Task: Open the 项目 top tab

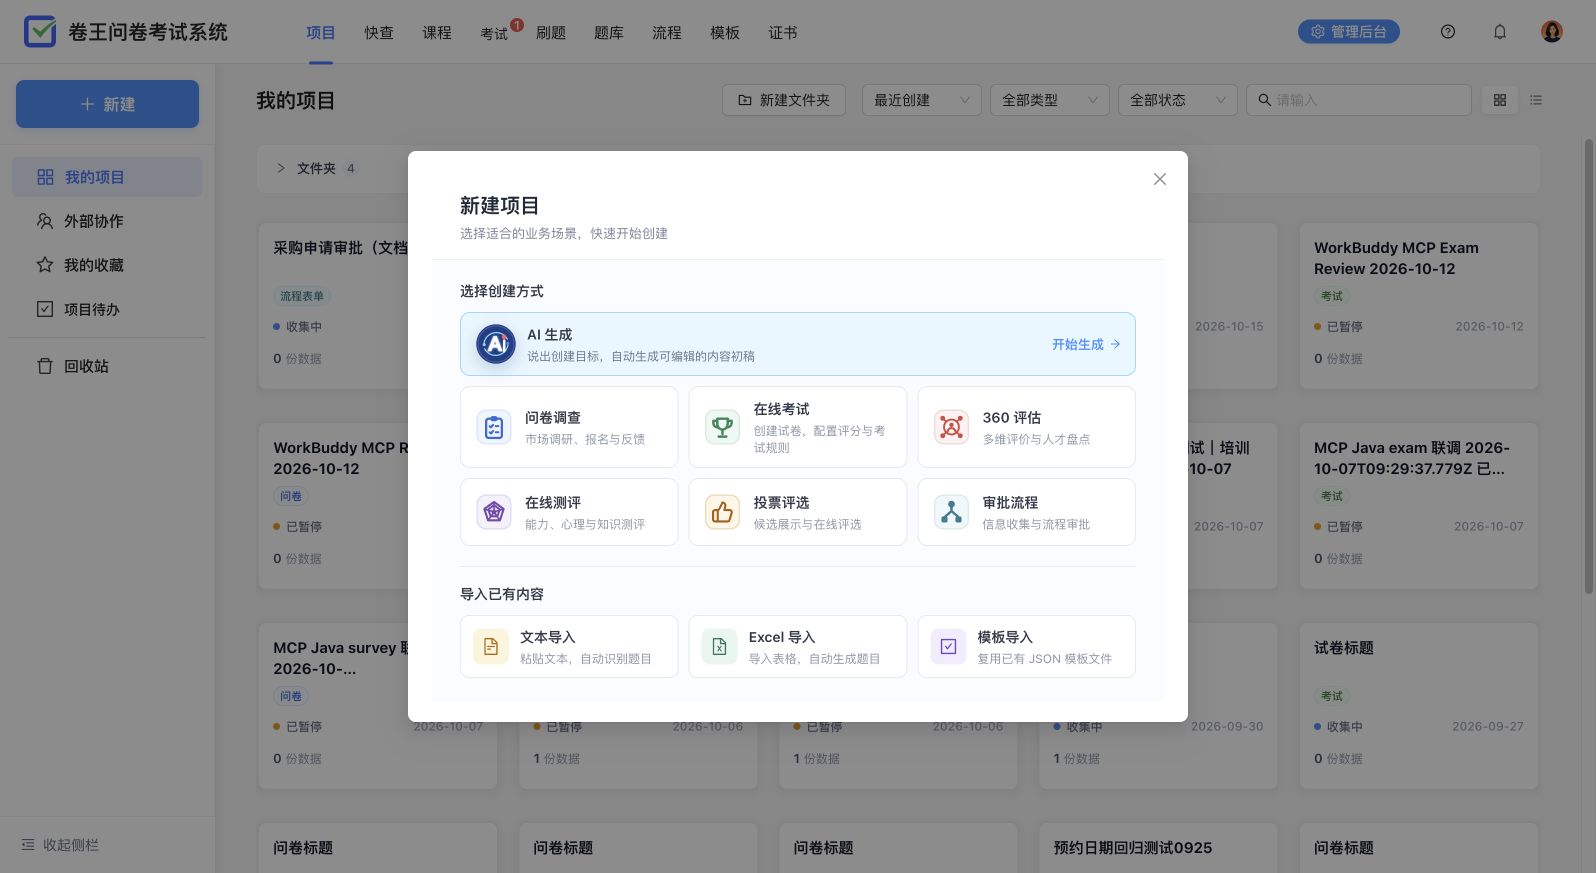Action: point(321,33)
